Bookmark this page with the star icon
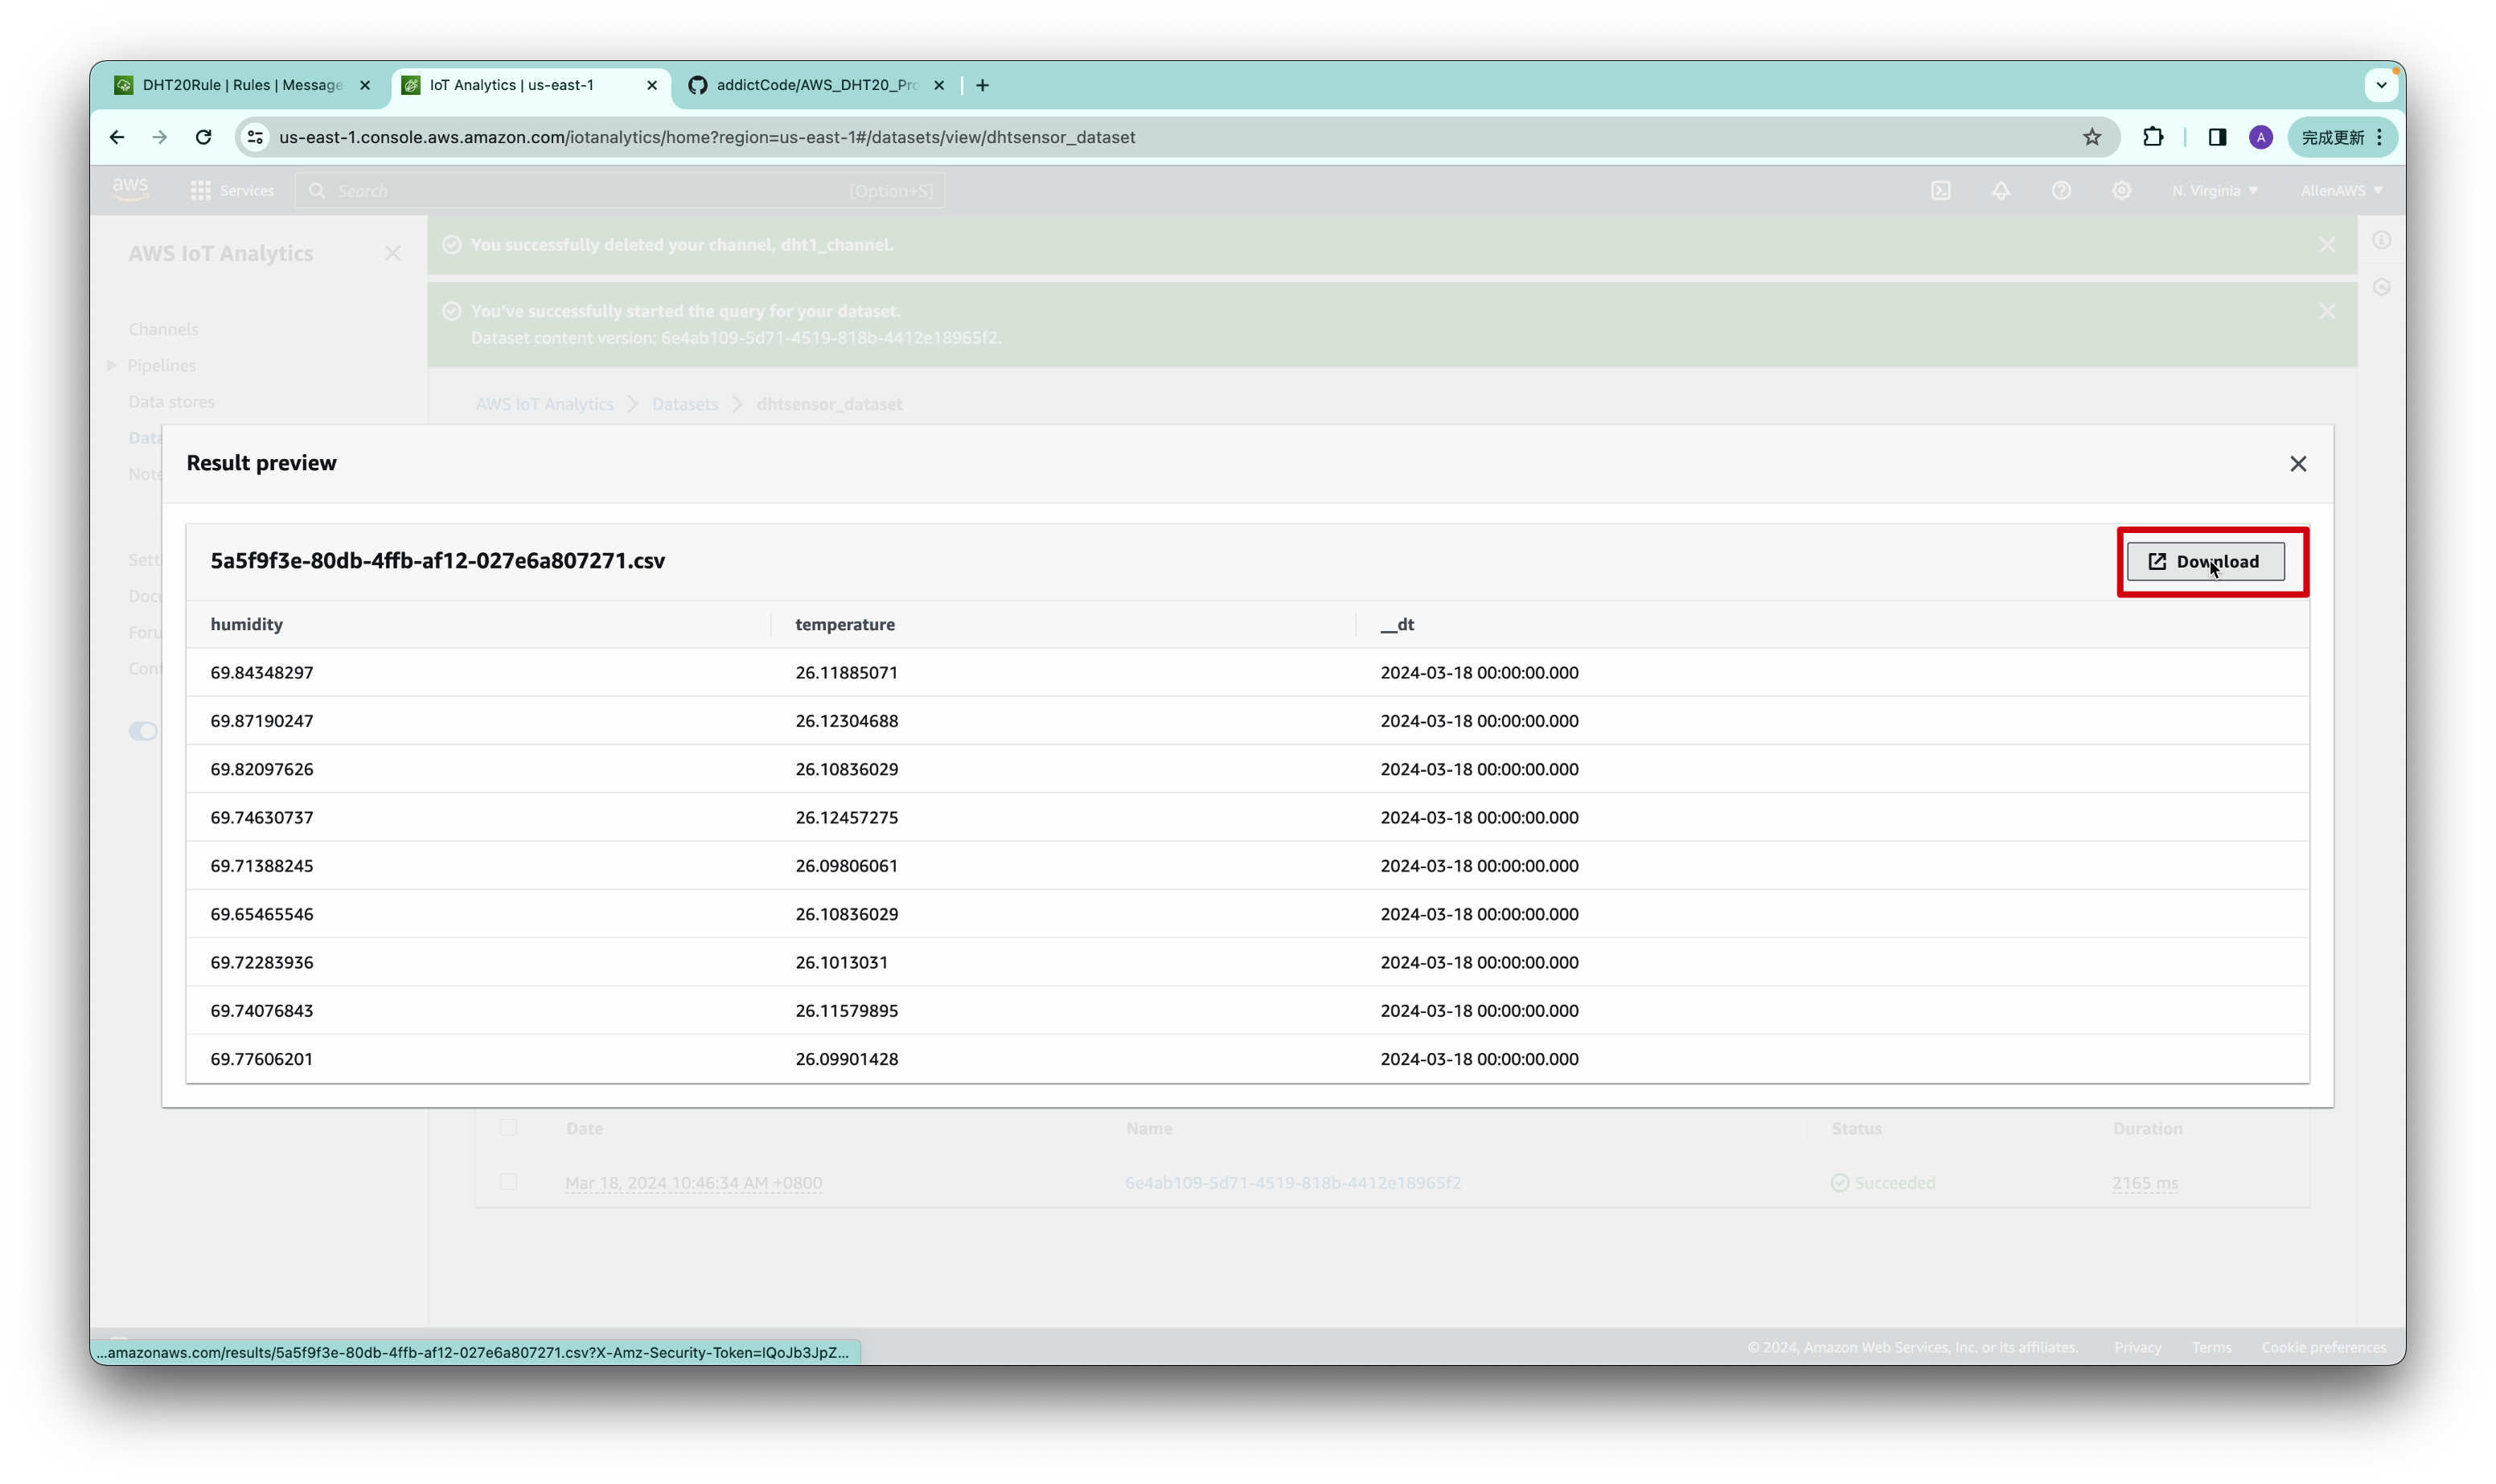Screen dimensions: 2496x1484 tap(2092, 137)
